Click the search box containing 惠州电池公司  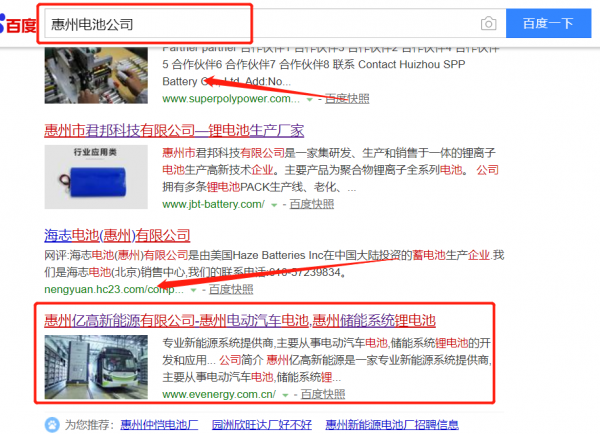263,24
